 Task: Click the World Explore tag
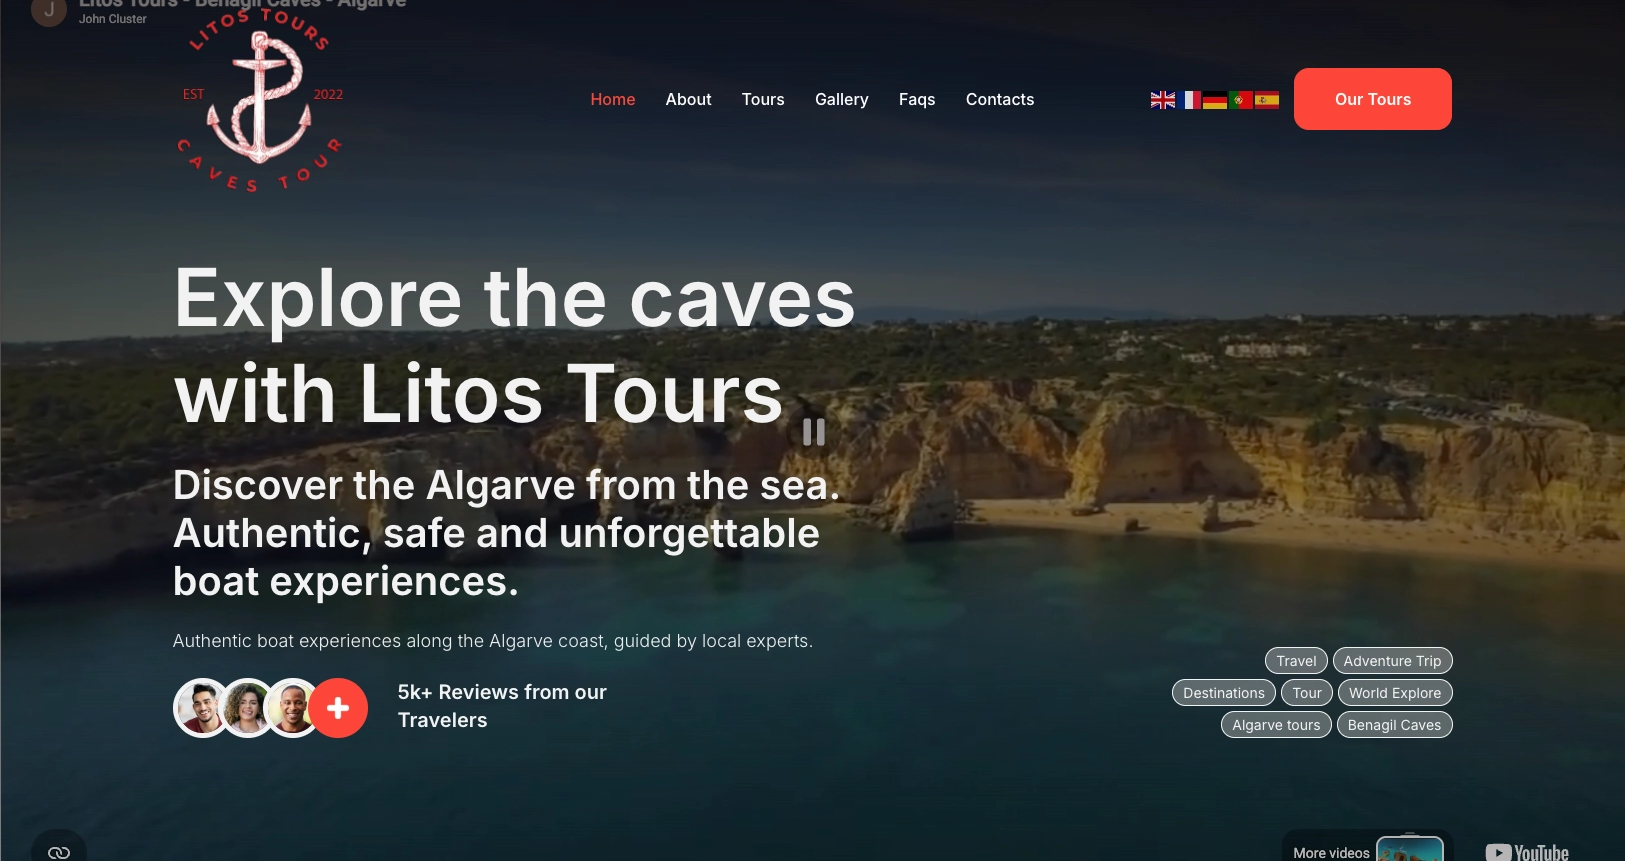pyautogui.click(x=1395, y=693)
